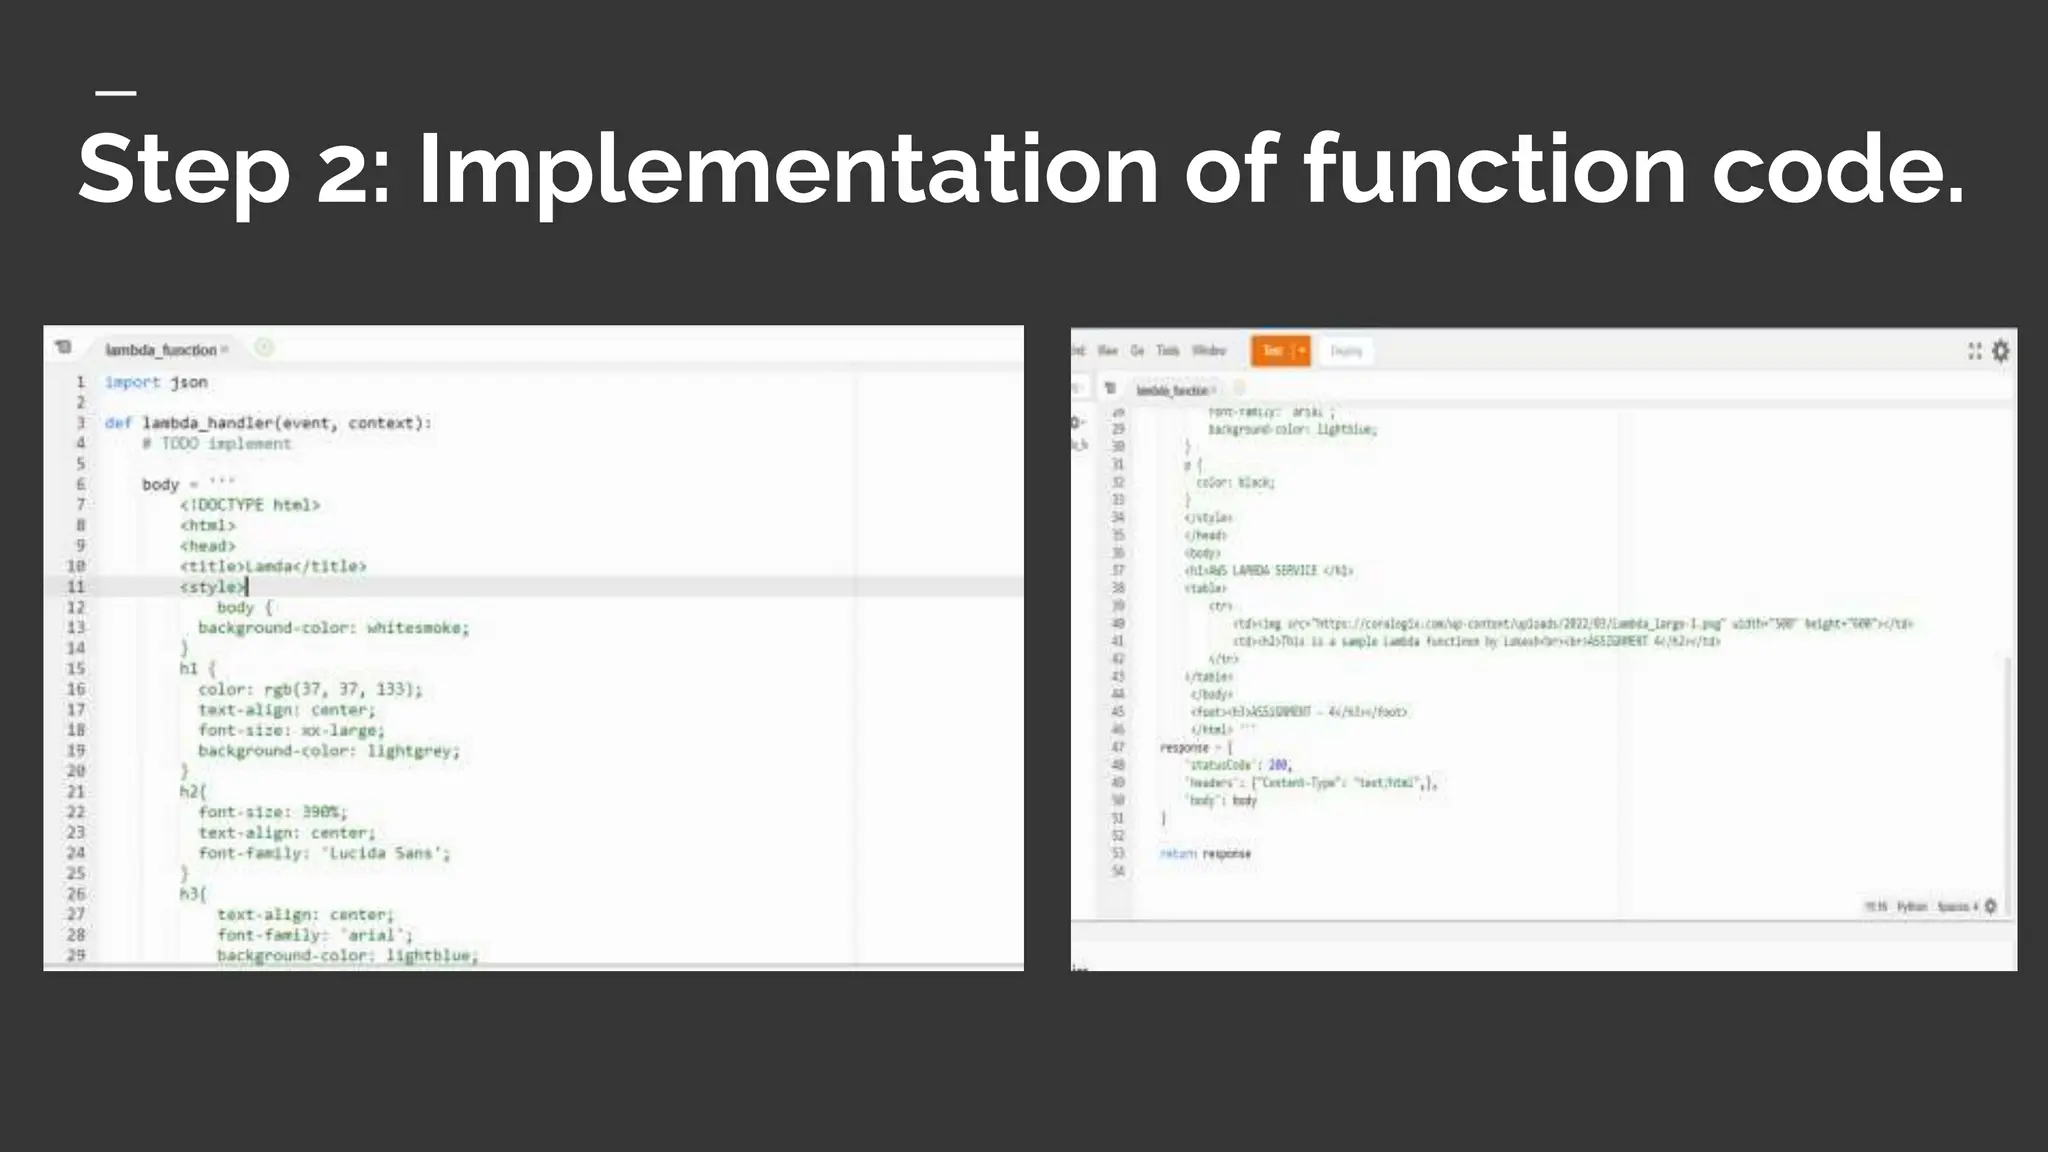Open the Go menu in right editor

pos(1137,351)
